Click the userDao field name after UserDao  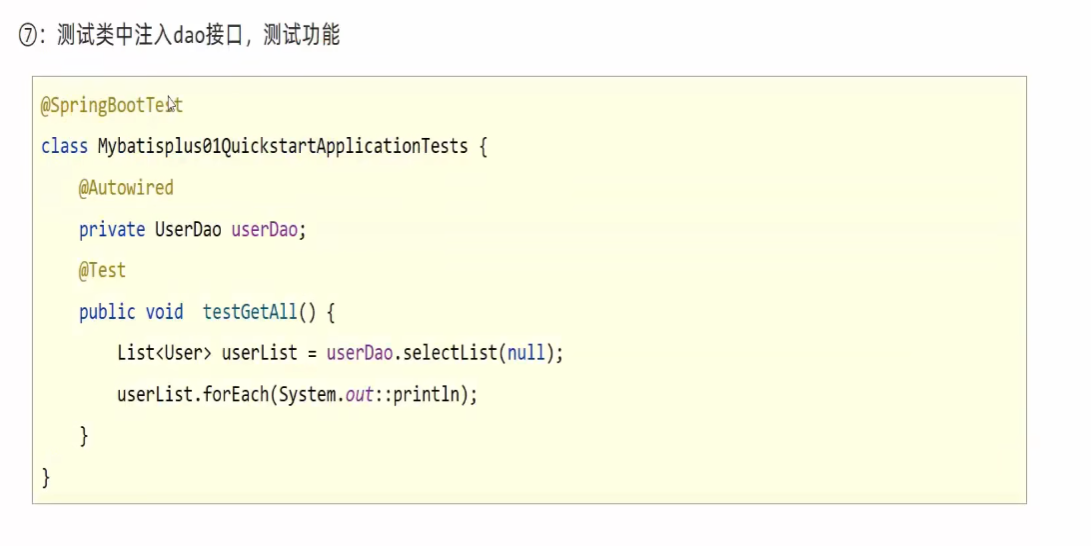[x=265, y=229]
